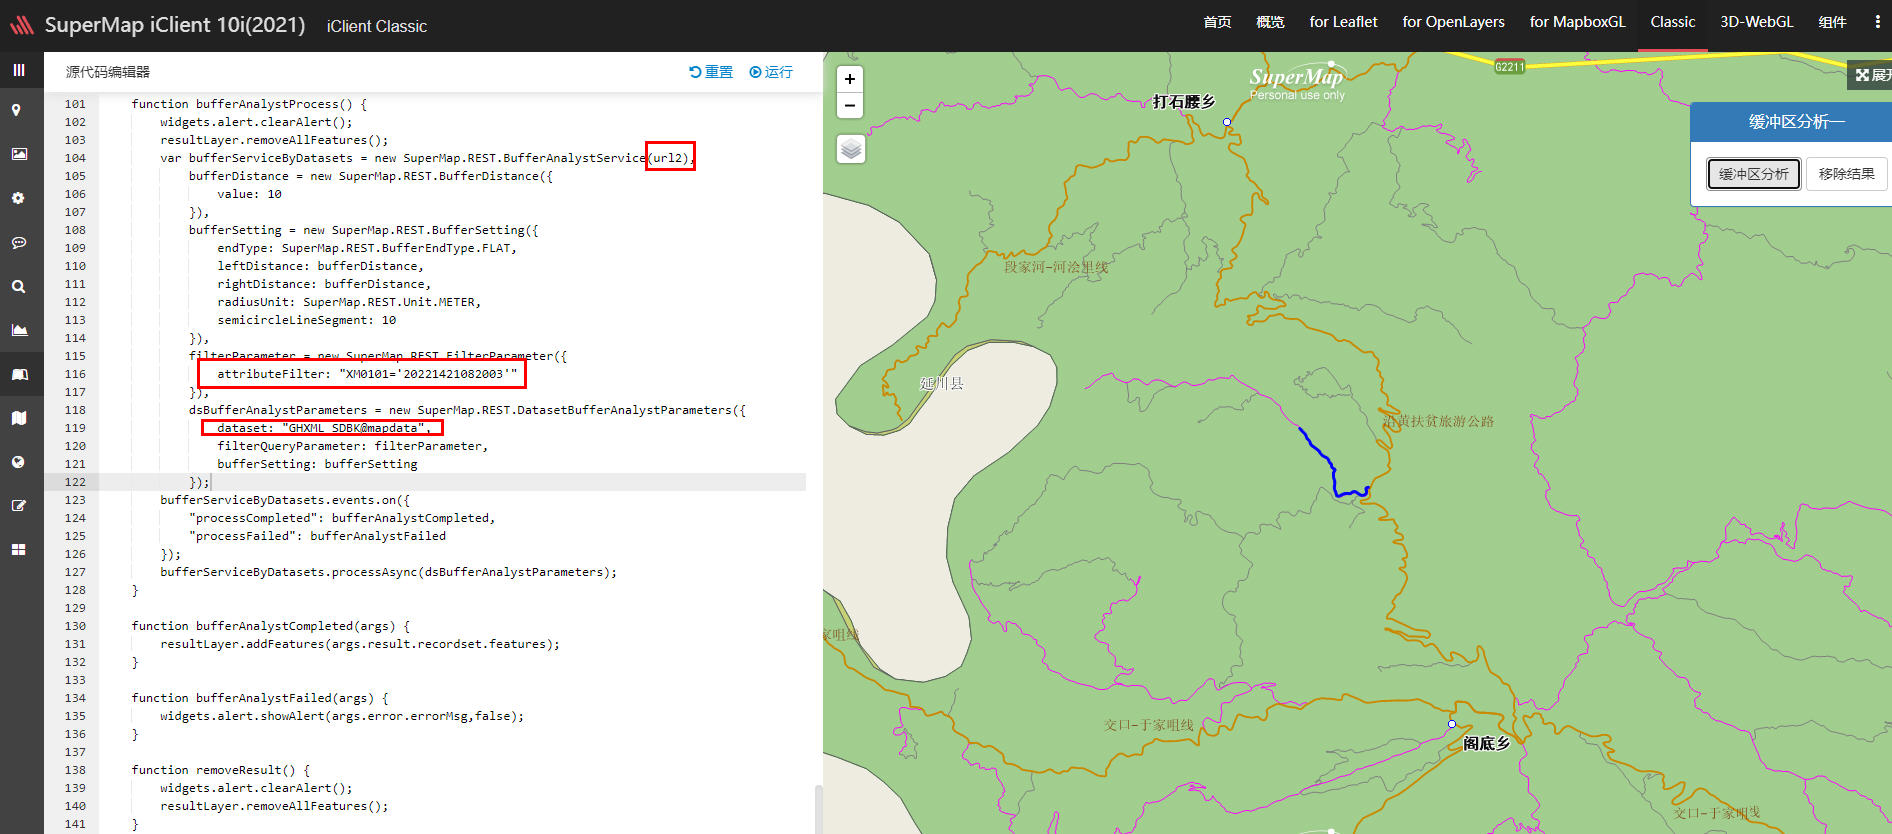Click the 源代码编辑器 panel title
The width and height of the screenshot is (1892, 834).
coord(108,72)
